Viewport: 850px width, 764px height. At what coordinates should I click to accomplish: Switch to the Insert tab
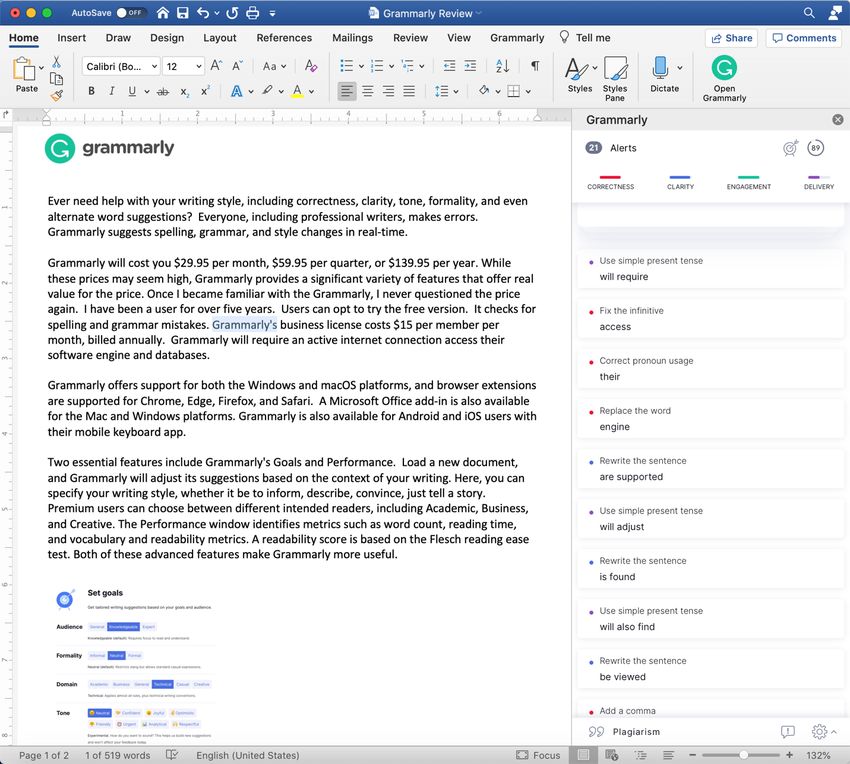[x=72, y=37]
